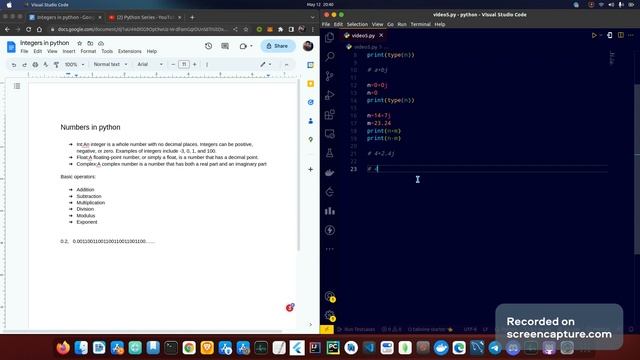
Task: Decrease font size with minus button
Action: pyautogui.click(x=173, y=64)
